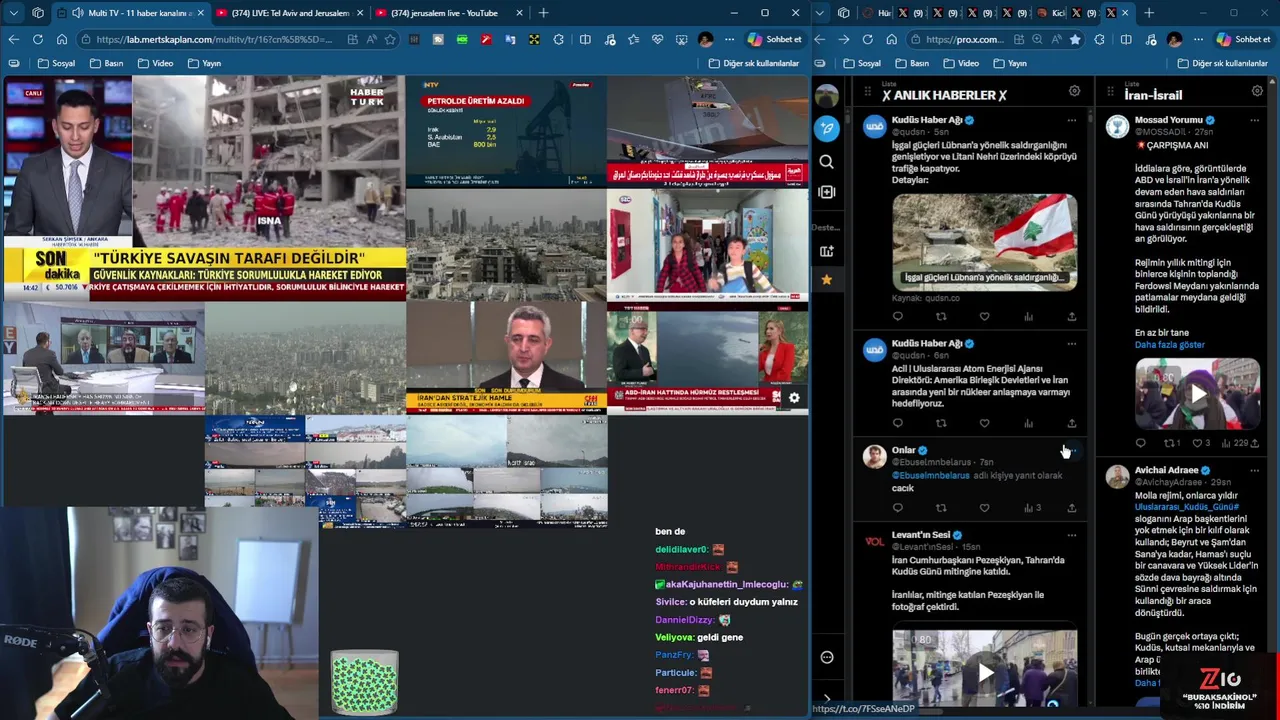Open Avichai Adraee profile name
The width and height of the screenshot is (1280, 720).
pos(1166,470)
